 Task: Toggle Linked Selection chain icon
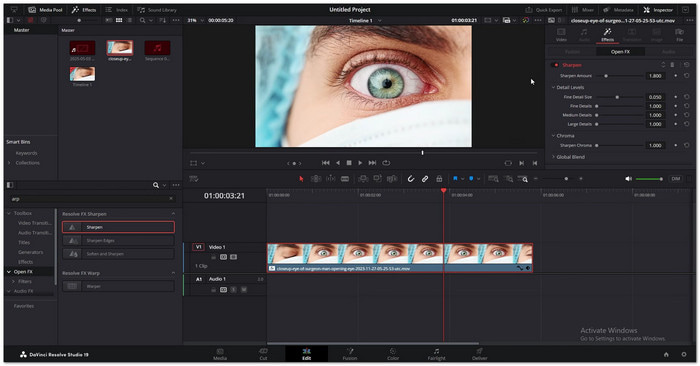coord(425,179)
